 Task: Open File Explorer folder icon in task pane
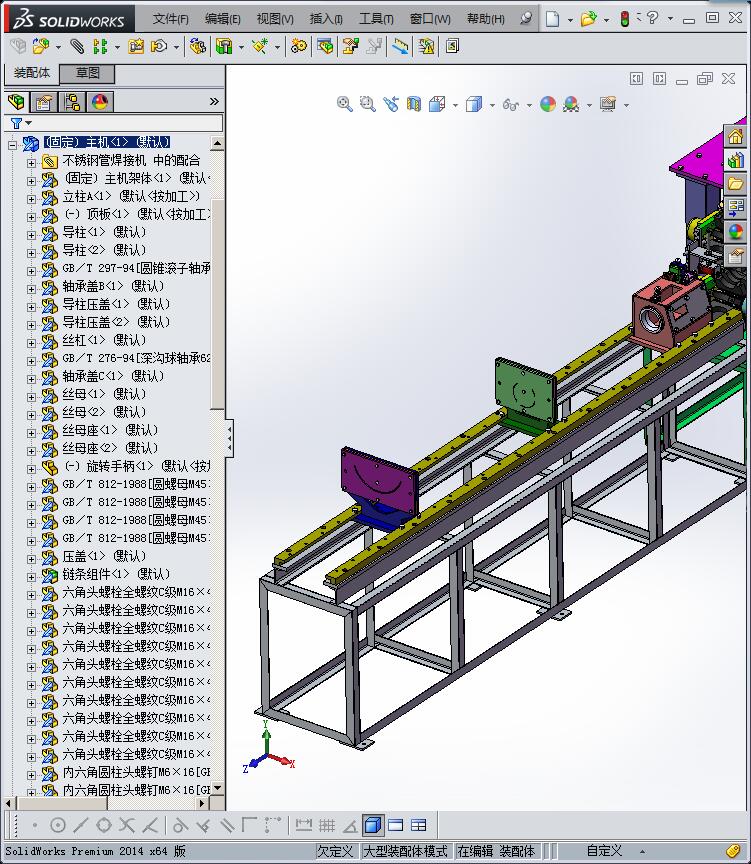[736, 183]
